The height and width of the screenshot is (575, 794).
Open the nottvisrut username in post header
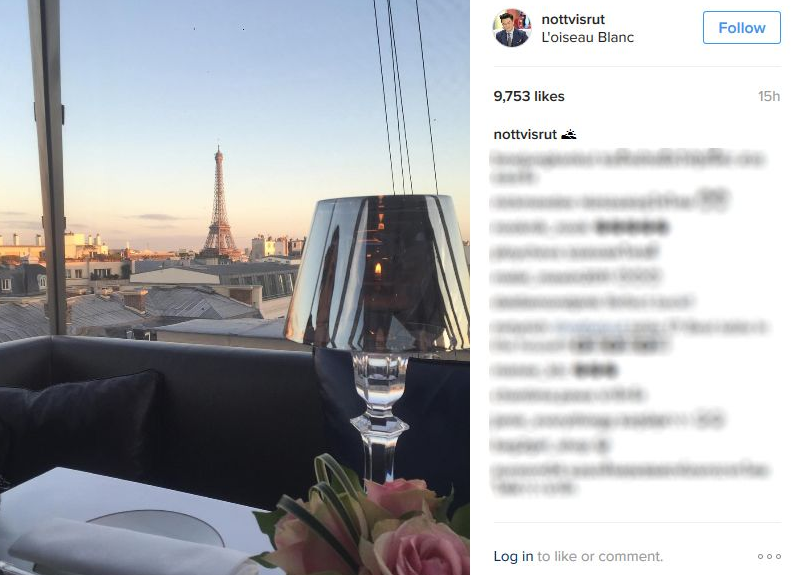click(573, 19)
